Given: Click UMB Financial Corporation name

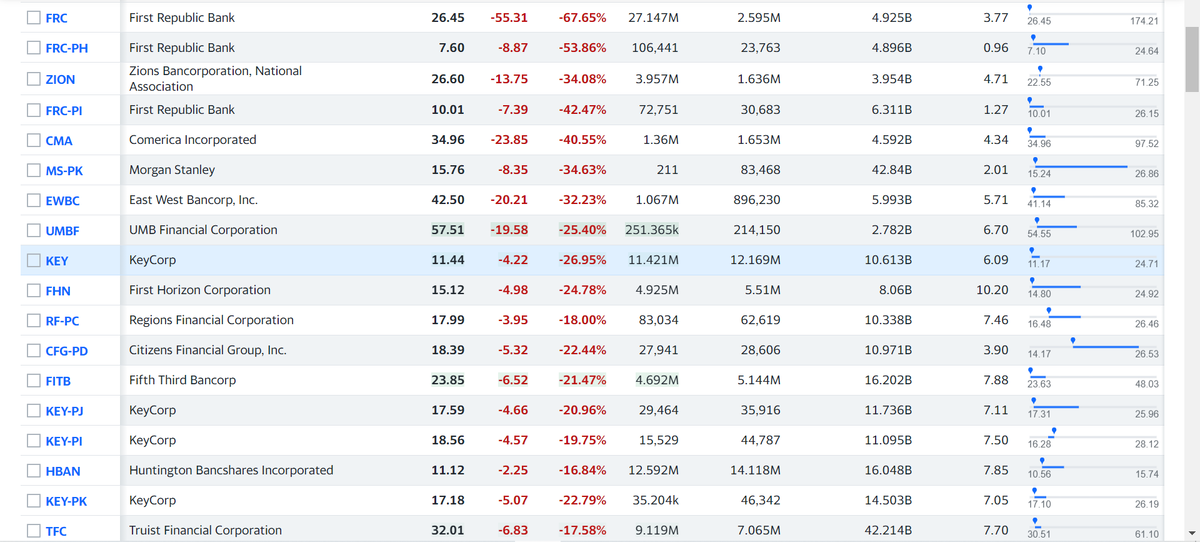Looking at the screenshot, I should [203, 230].
